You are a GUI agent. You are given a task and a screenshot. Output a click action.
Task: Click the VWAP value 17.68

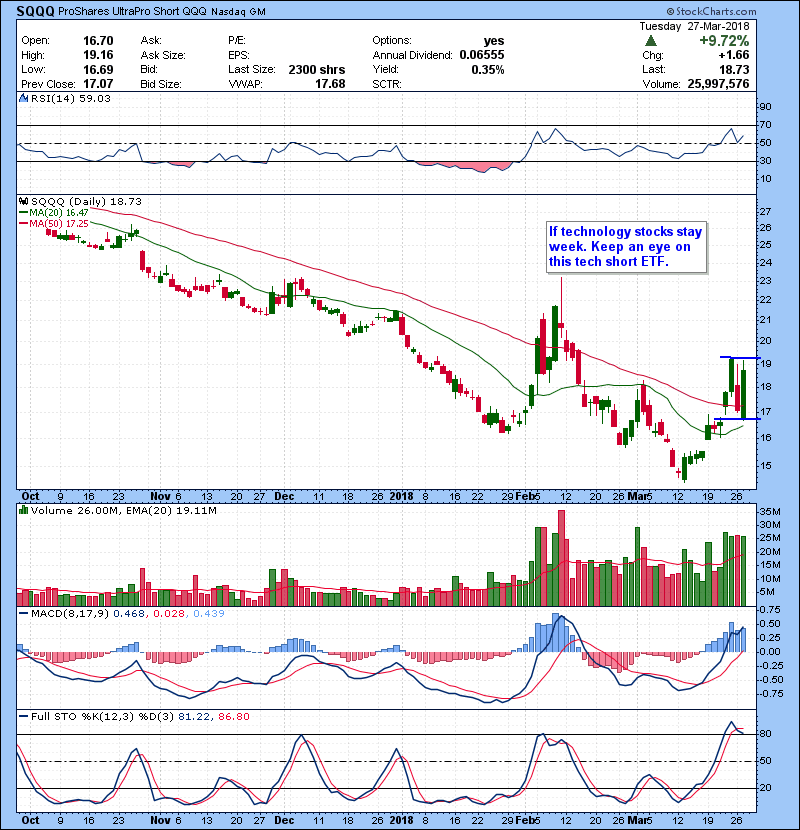coord(330,84)
